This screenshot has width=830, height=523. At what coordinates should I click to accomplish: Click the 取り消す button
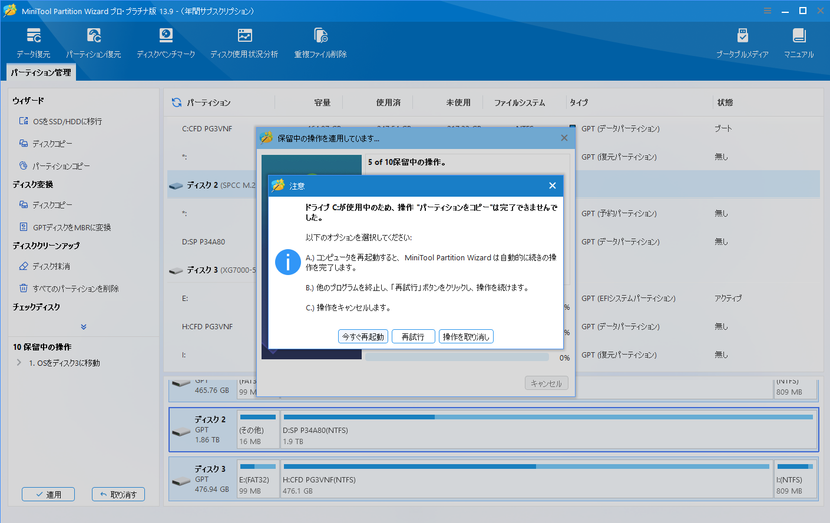[118, 494]
